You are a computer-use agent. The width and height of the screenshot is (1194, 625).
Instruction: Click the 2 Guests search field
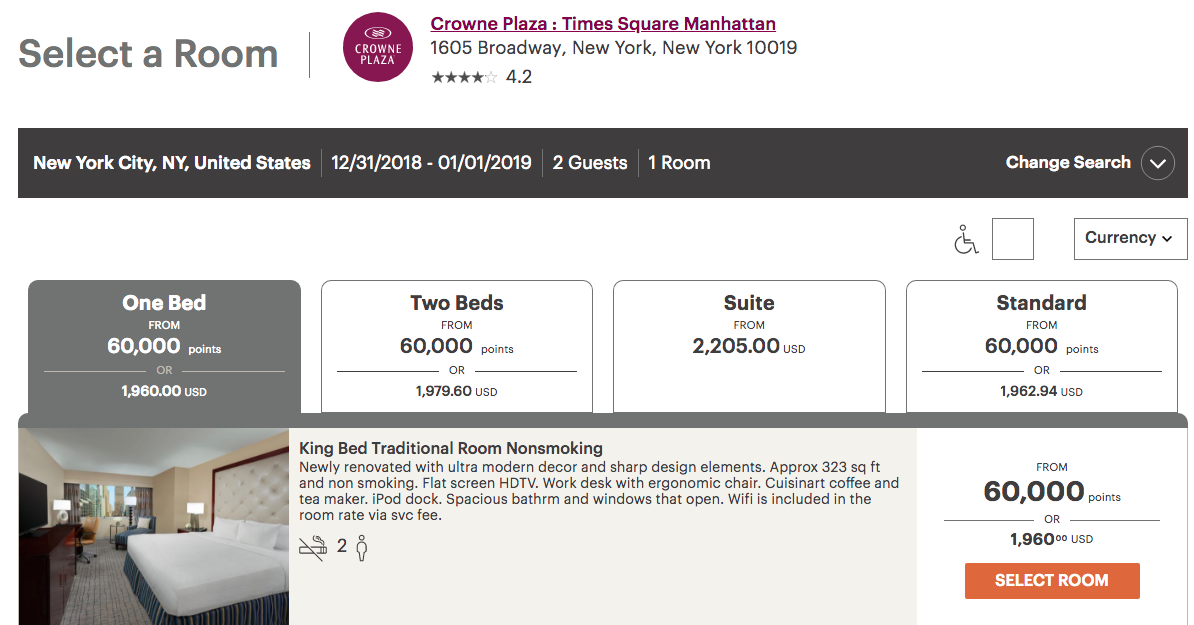tap(590, 163)
